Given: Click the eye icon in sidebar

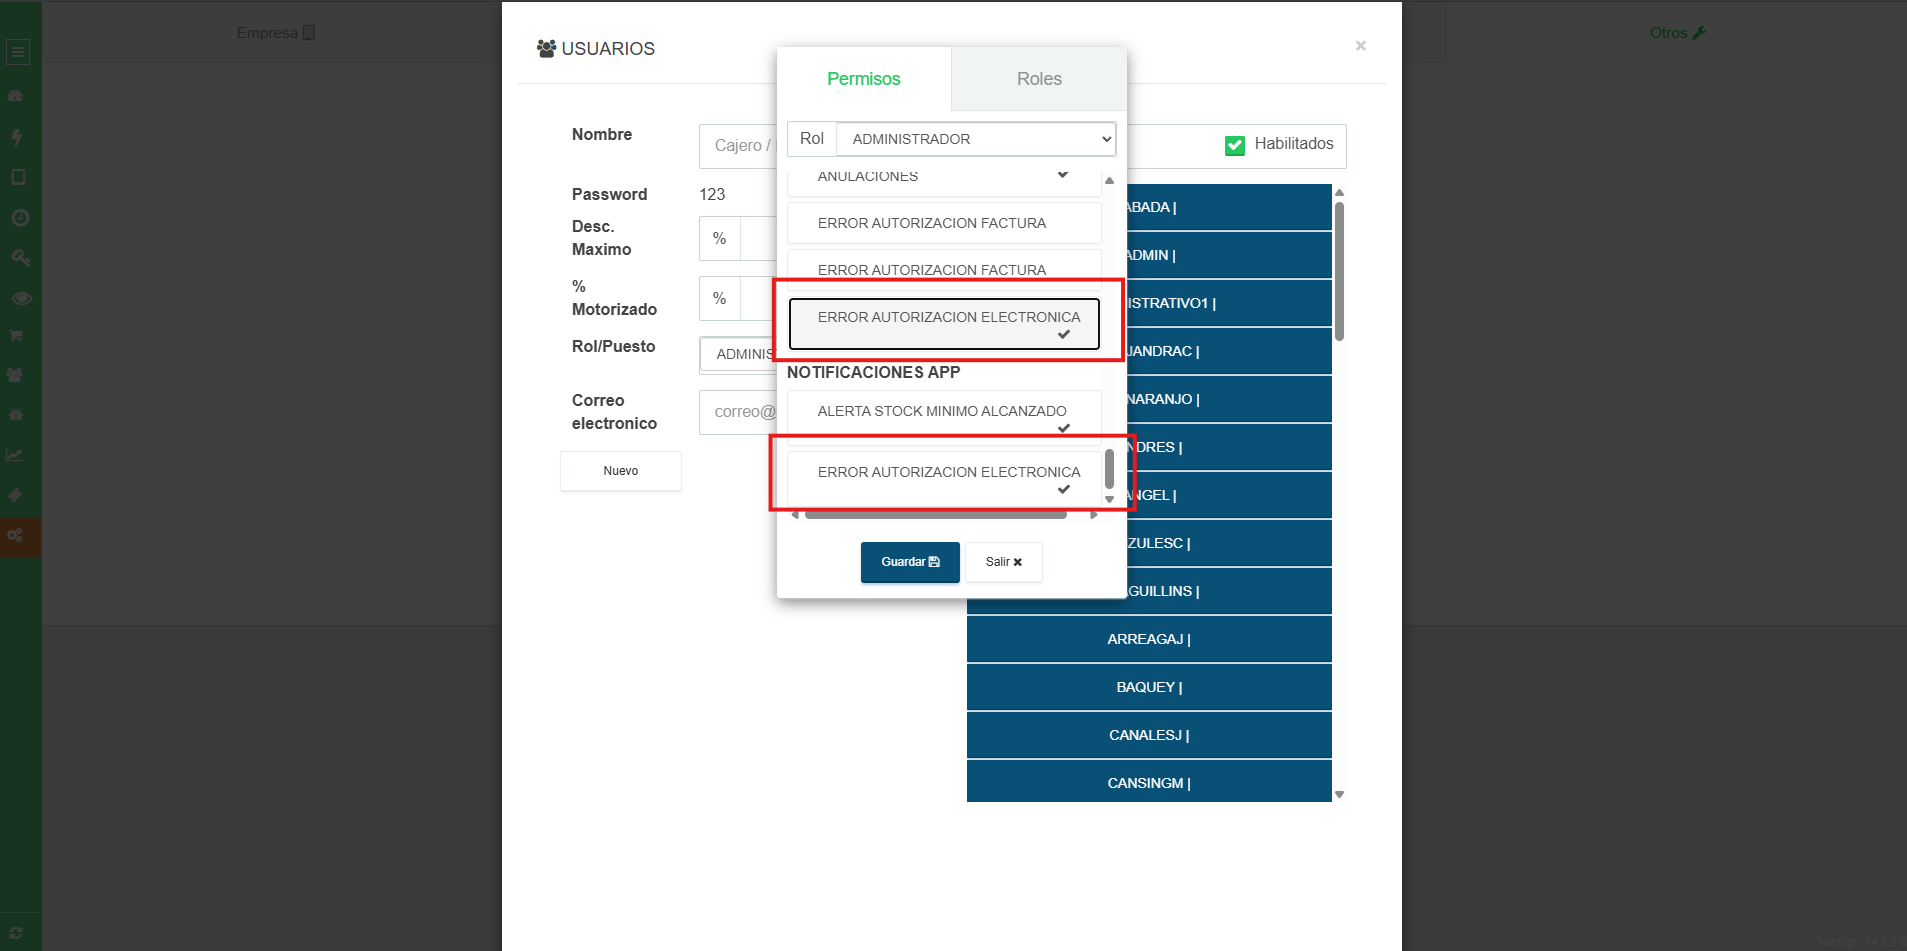Looking at the screenshot, I should coord(21,298).
